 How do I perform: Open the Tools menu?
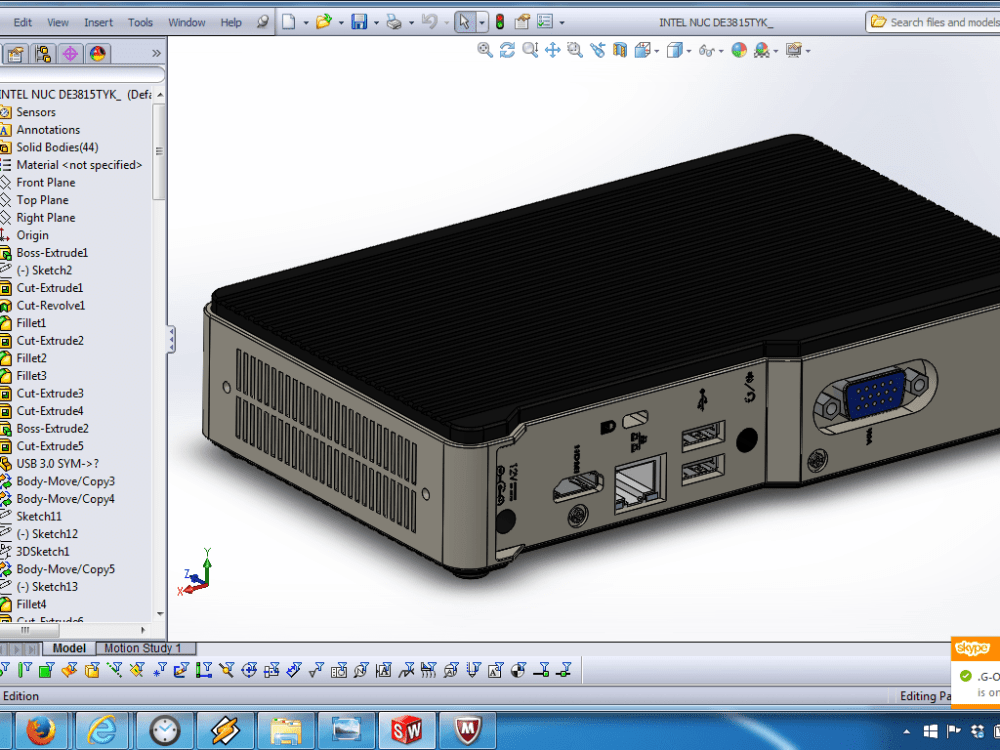[140, 22]
